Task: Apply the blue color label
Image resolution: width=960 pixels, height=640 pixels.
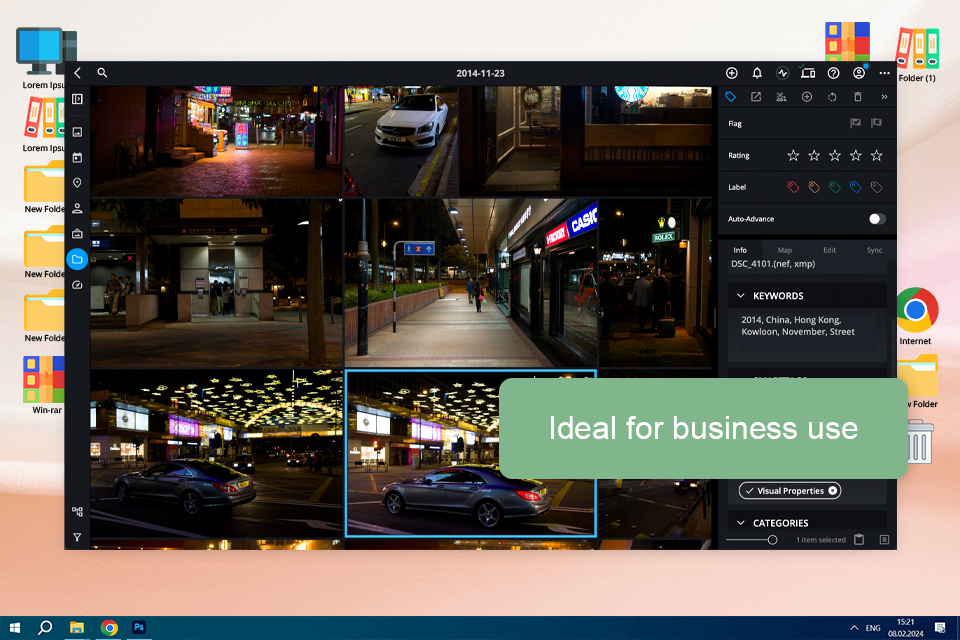Action: (x=855, y=187)
